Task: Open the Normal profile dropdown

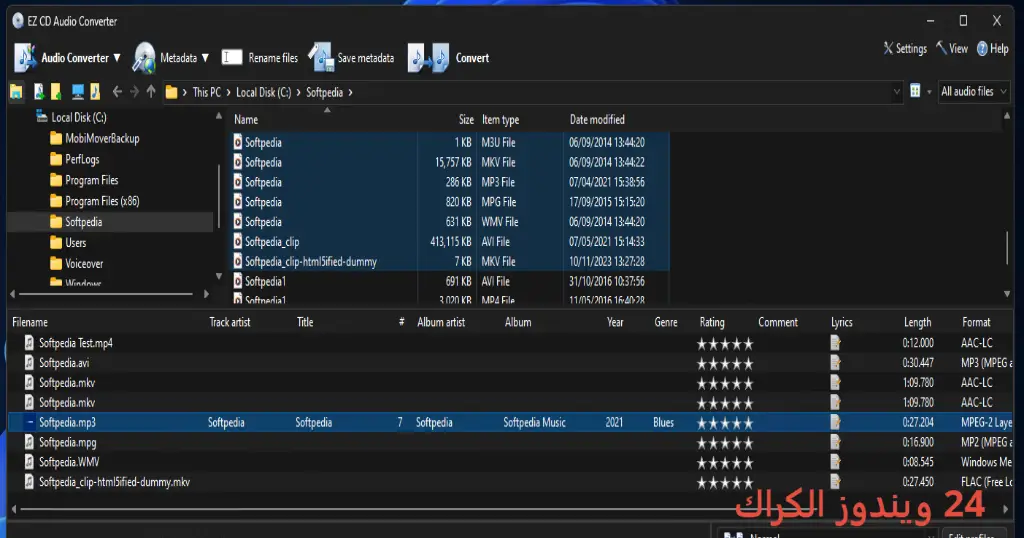Action: point(829,535)
